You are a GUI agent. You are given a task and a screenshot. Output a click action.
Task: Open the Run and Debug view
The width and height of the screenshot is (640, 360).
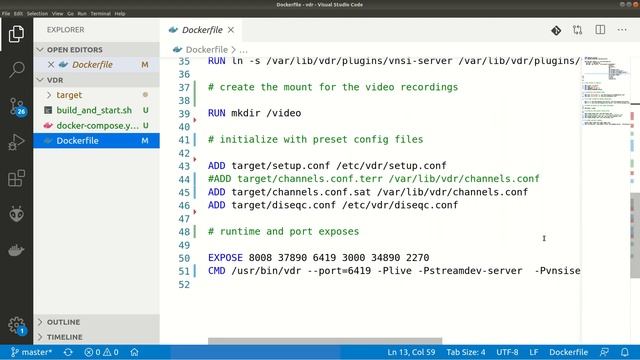pos(16,142)
